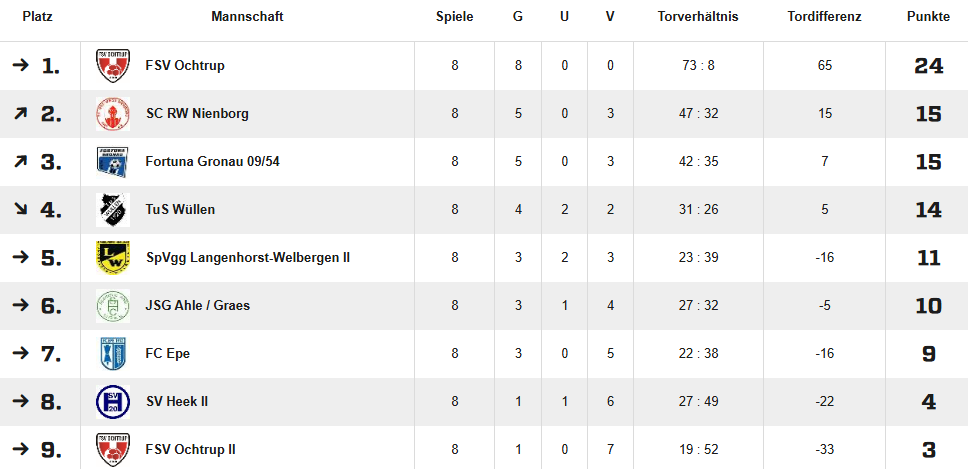
Task: Click the Tordifferenz column header
Action: [824, 17]
